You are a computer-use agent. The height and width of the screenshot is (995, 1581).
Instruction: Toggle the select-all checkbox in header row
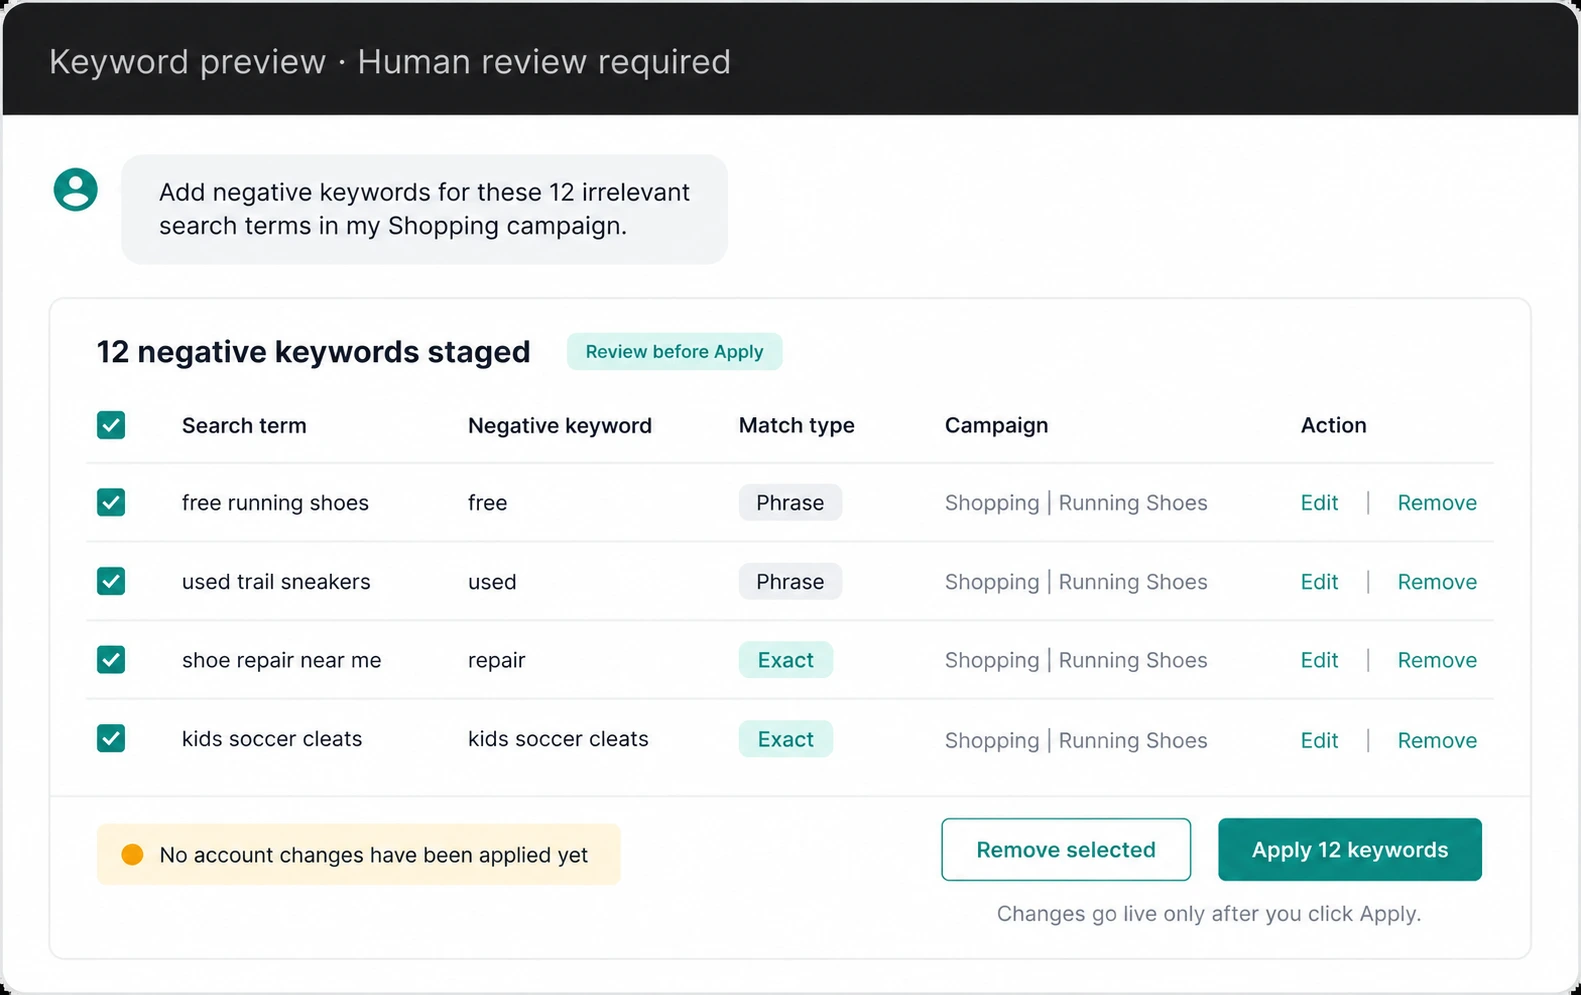click(x=111, y=425)
